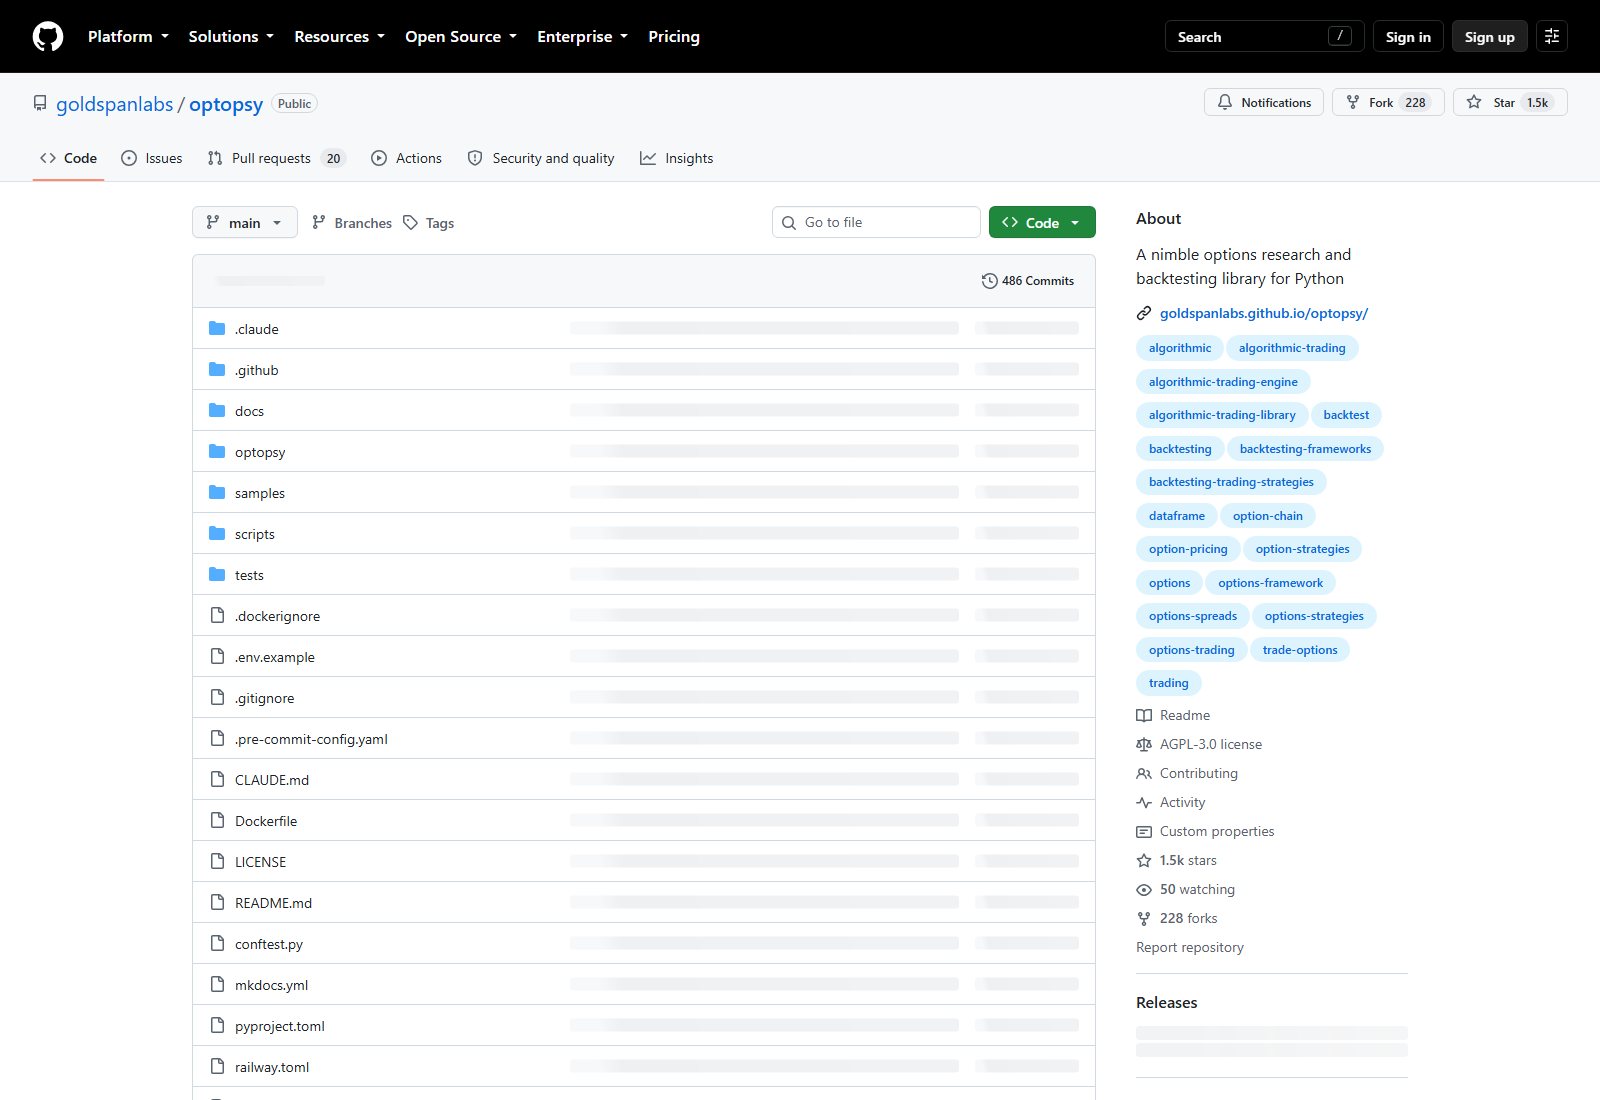Click the Dockerfile file icon
Image resolution: width=1600 pixels, height=1100 pixels.
pyautogui.click(x=217, y=820)
